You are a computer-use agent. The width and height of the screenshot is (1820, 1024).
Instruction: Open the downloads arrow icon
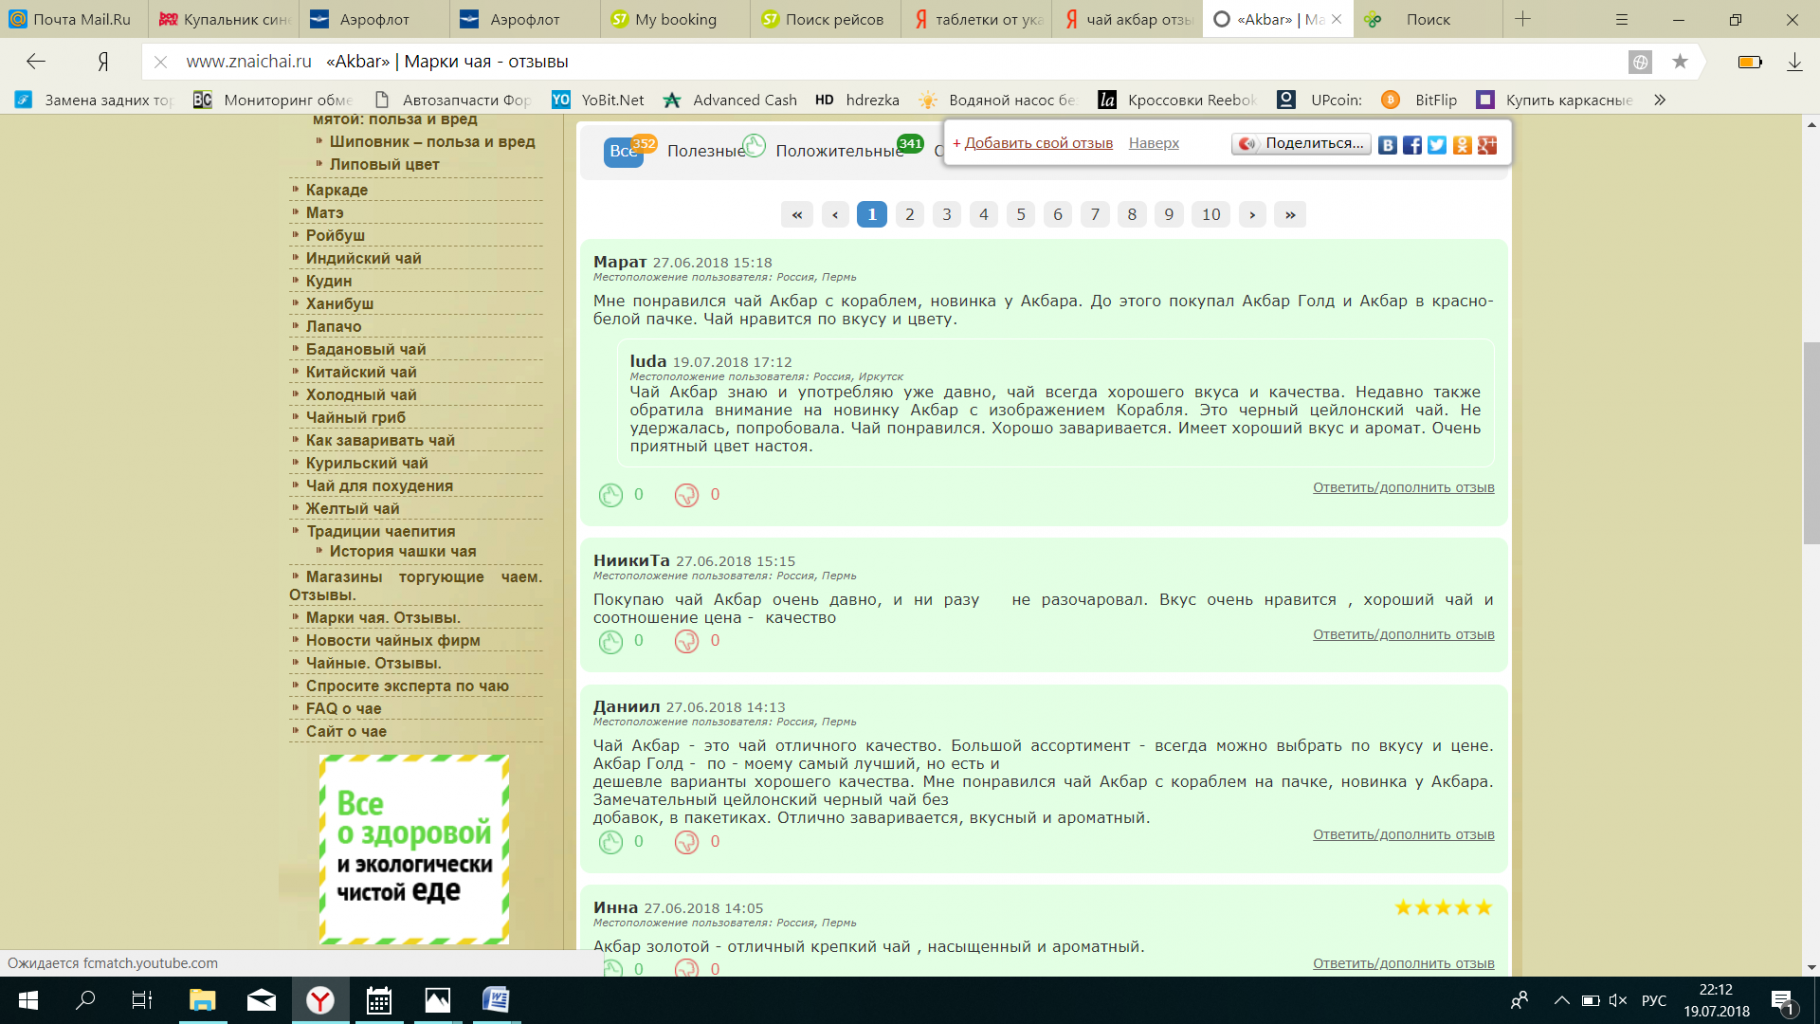click(1795, 62)
